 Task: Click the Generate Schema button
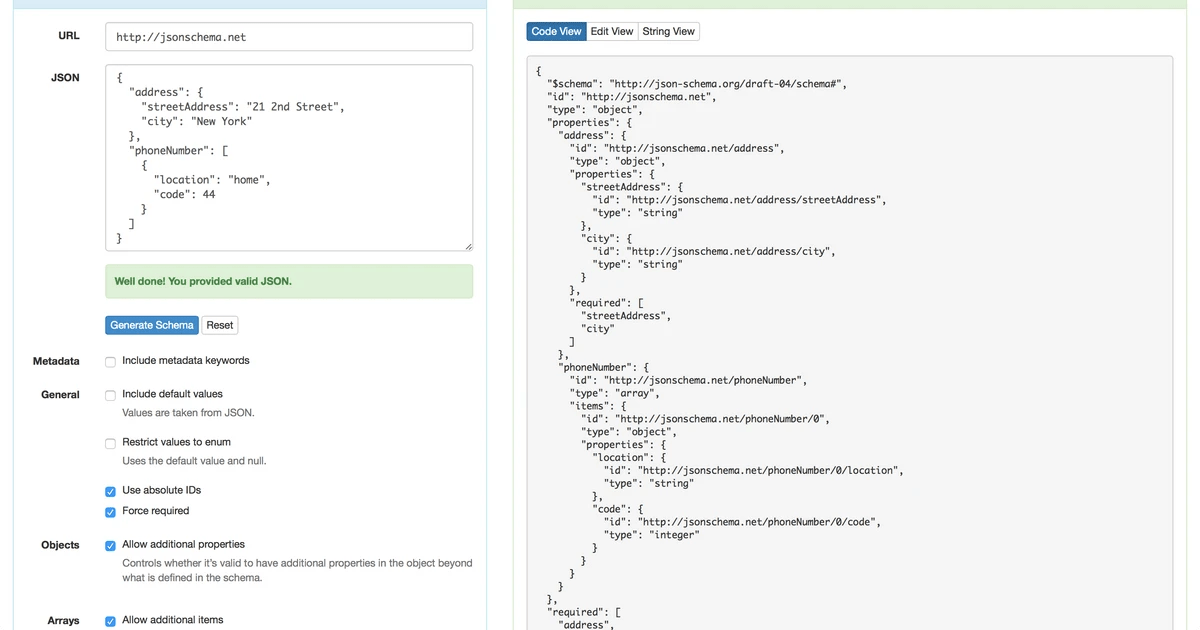coord(151,325)
